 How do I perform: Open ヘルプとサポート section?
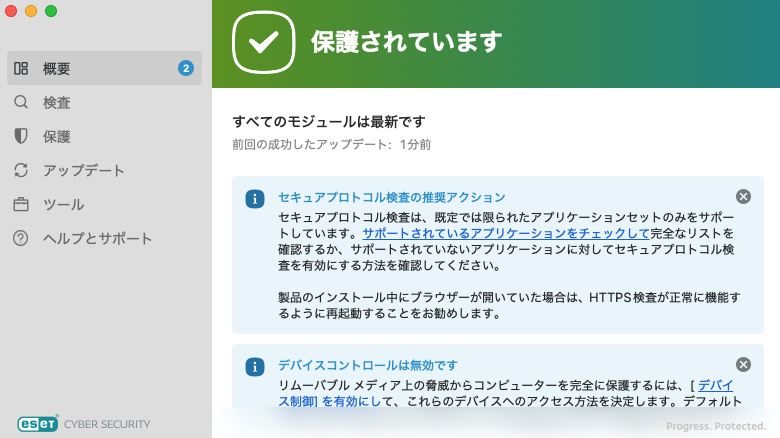pyautogui.click(x=97, y=238)
